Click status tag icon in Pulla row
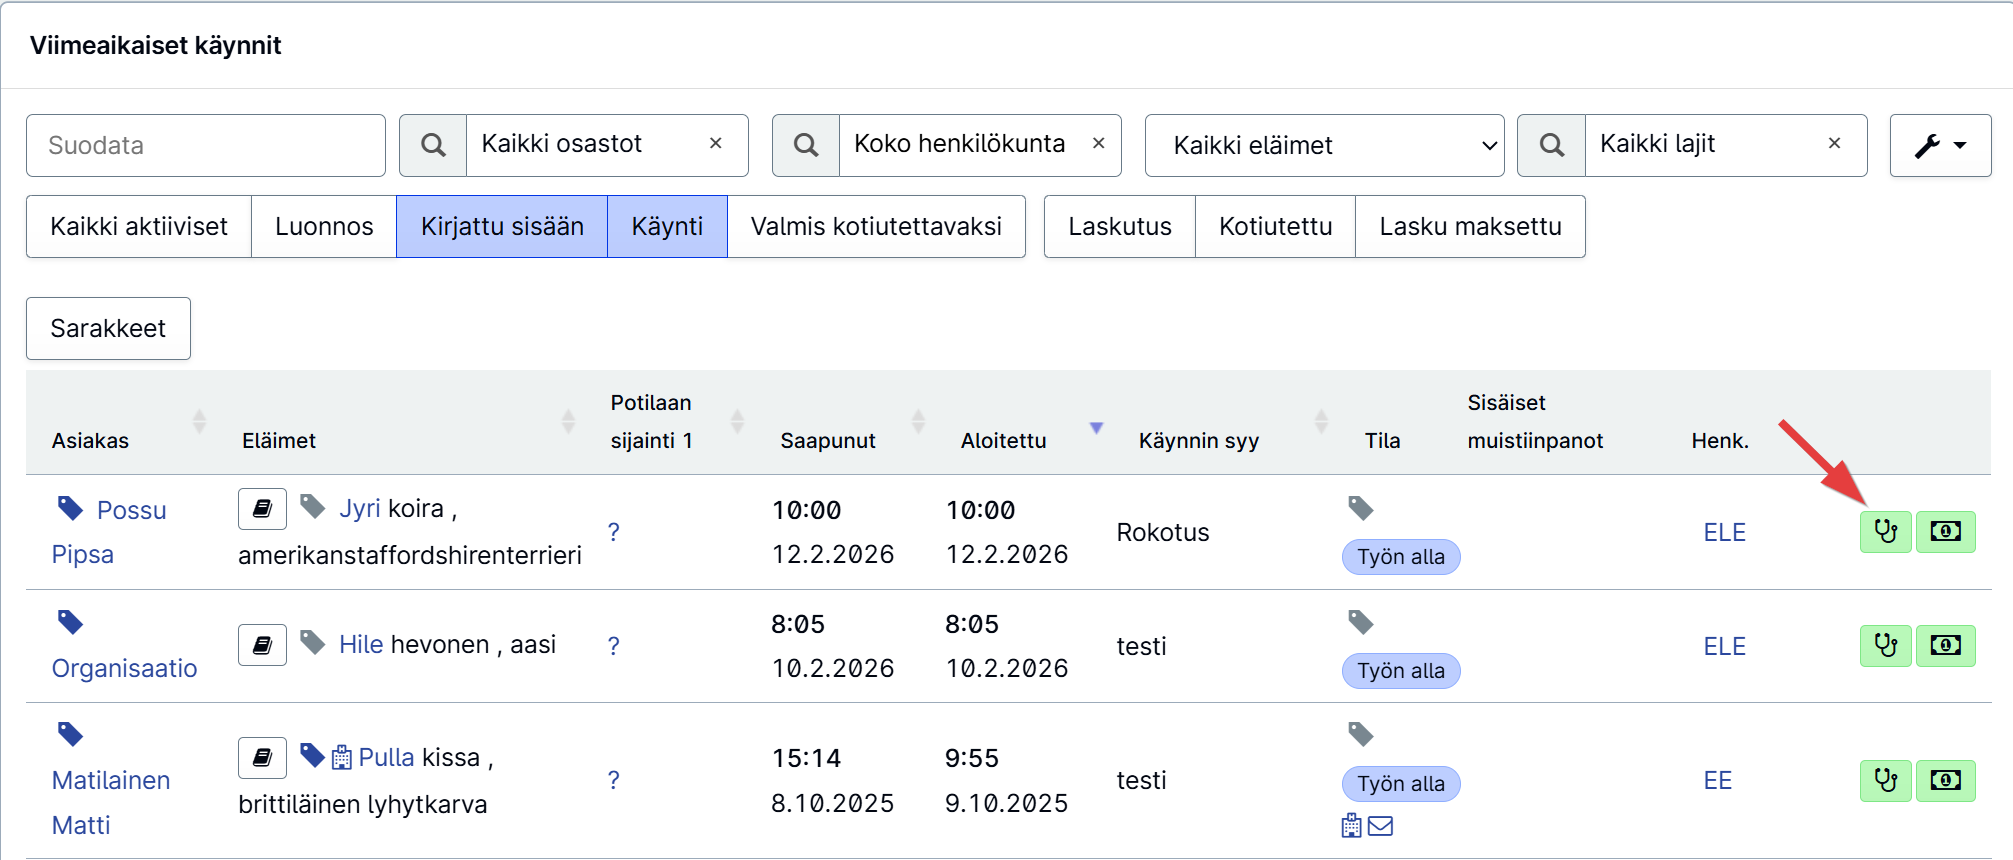 [1360, 734]
